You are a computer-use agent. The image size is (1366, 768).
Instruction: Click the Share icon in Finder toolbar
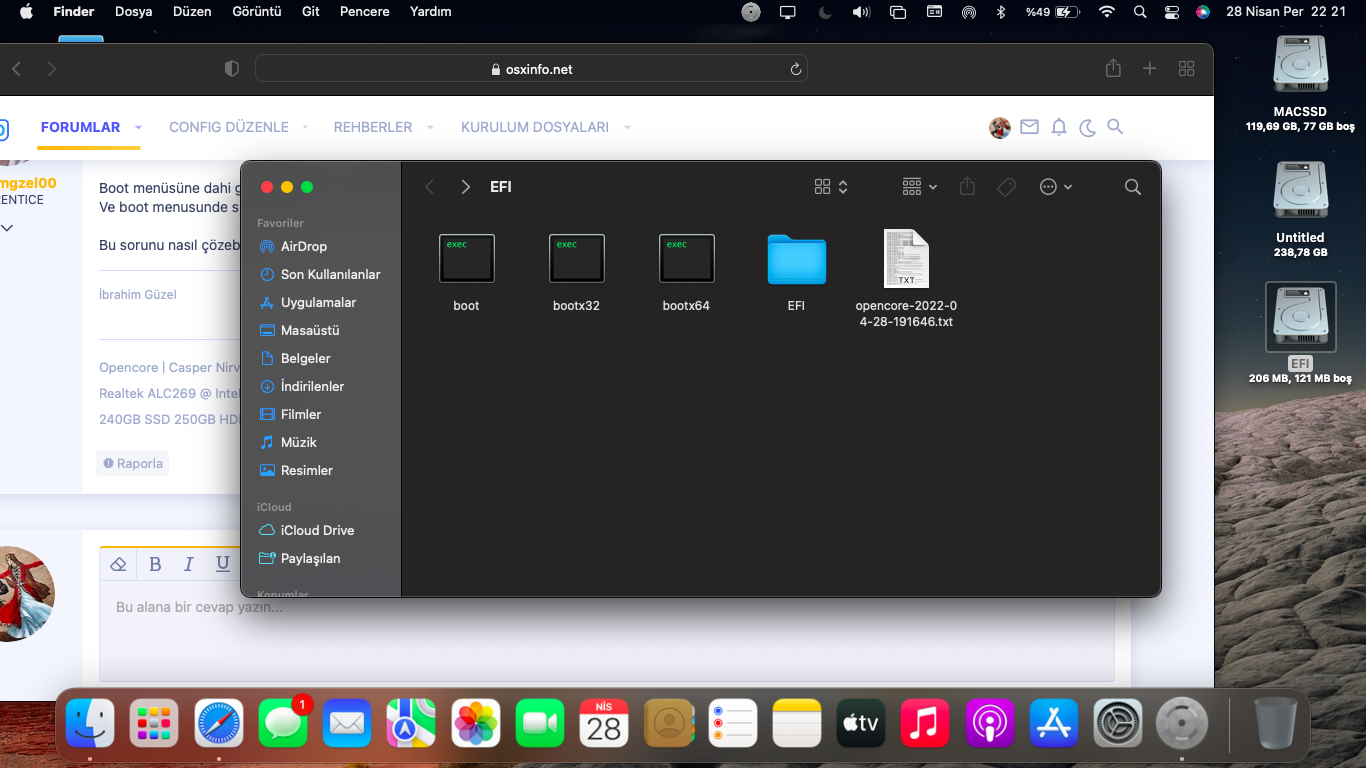(x=967, y=187)
